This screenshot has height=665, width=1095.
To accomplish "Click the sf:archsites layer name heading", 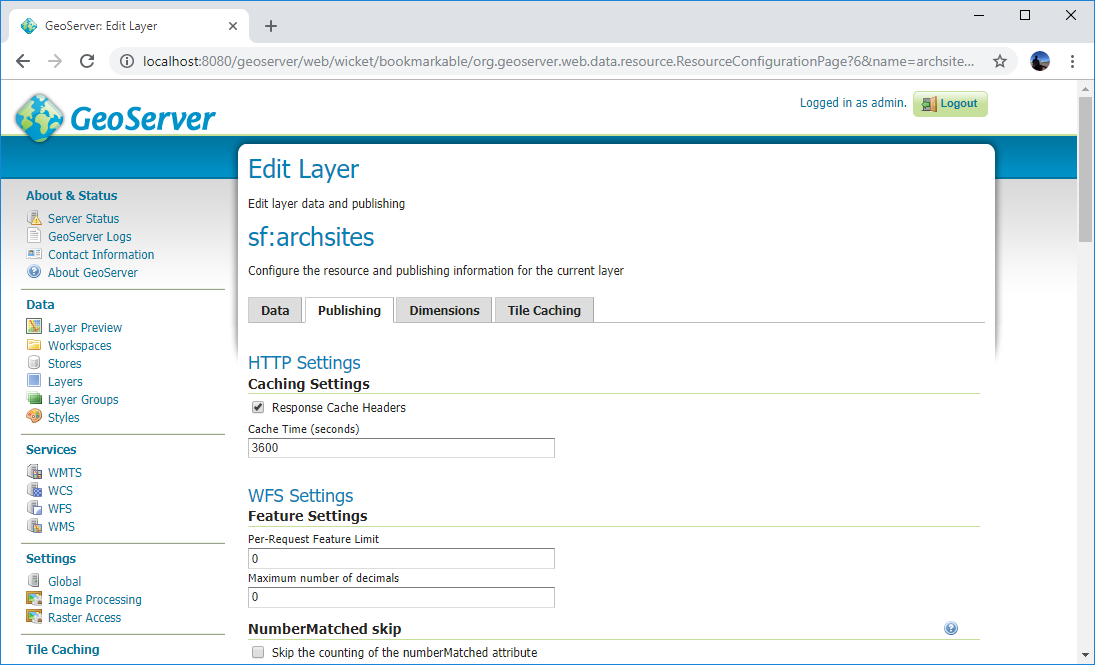I will (x=311, y=237).
